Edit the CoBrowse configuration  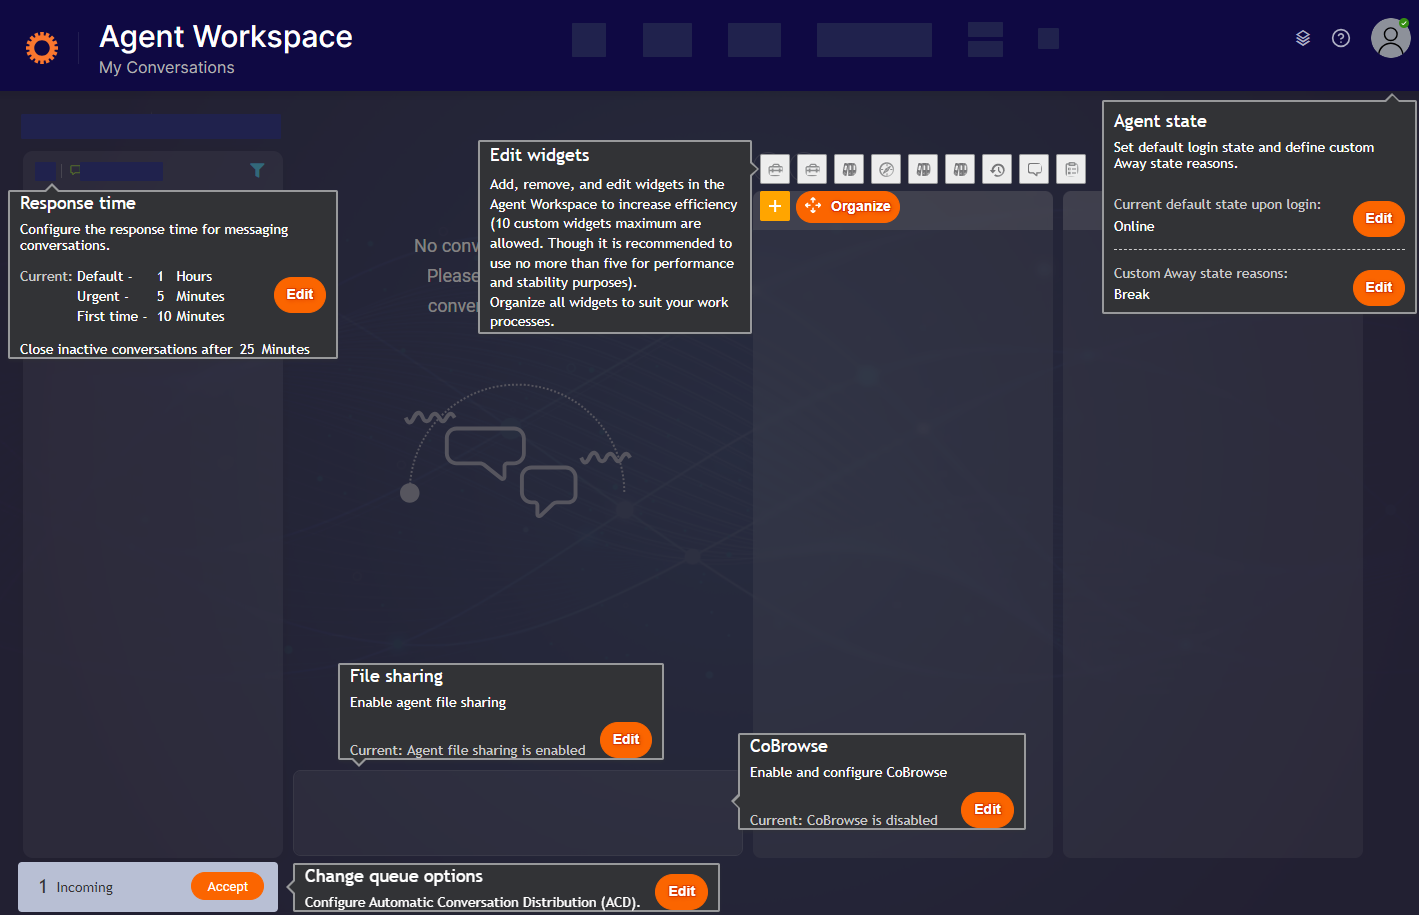pos(988,810)
